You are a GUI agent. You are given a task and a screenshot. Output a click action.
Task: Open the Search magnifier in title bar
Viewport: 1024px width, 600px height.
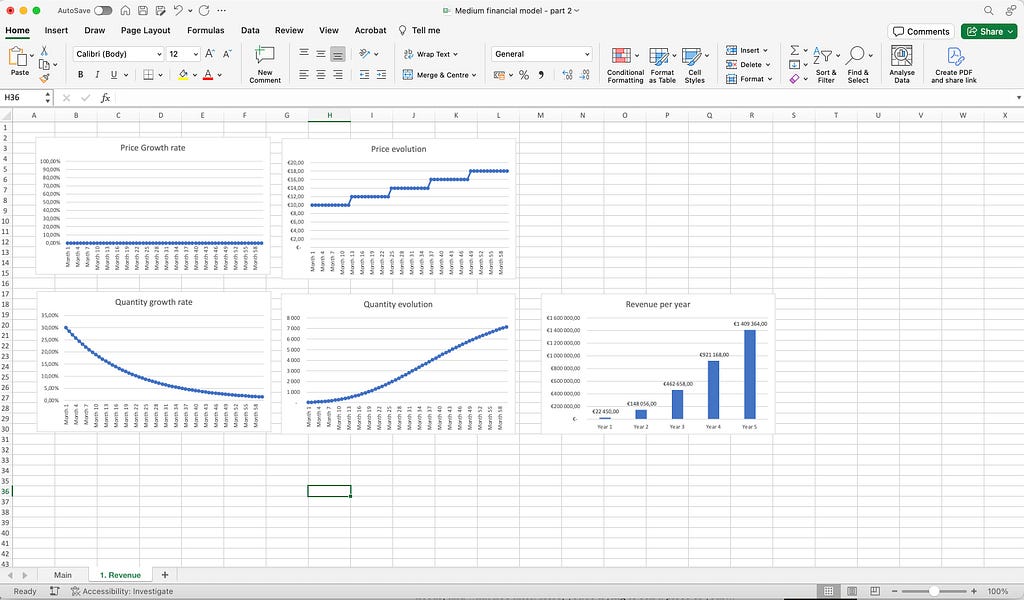989,10
